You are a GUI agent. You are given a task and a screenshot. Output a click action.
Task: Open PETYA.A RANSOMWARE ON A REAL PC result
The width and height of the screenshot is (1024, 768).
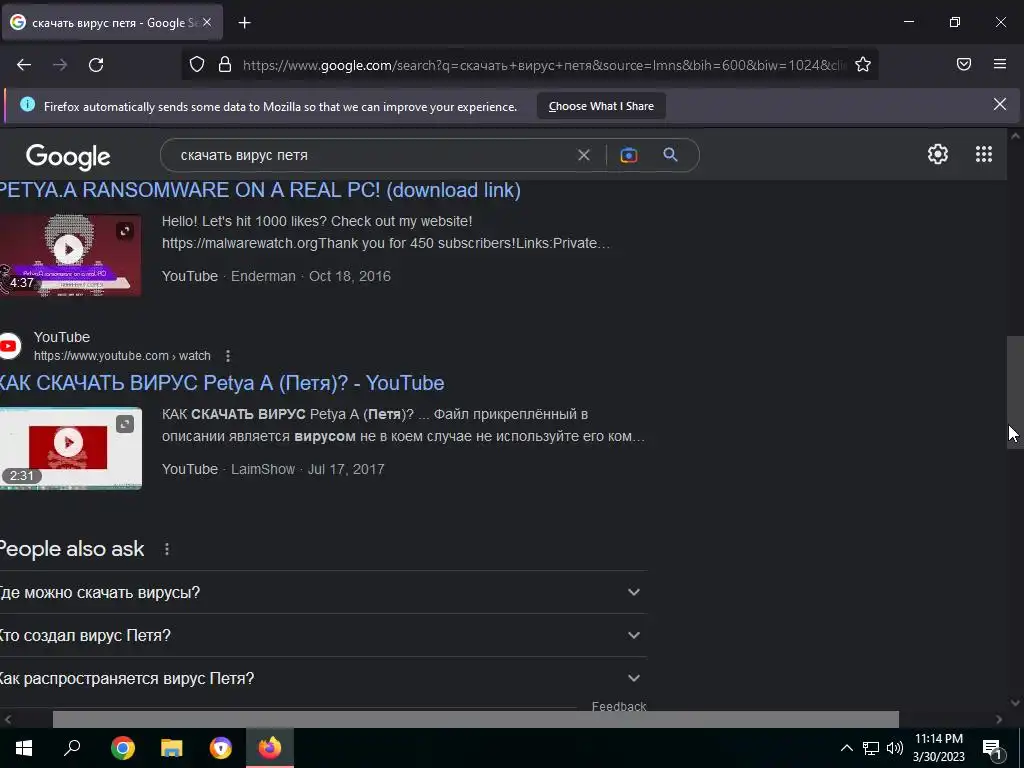point(260,190)
